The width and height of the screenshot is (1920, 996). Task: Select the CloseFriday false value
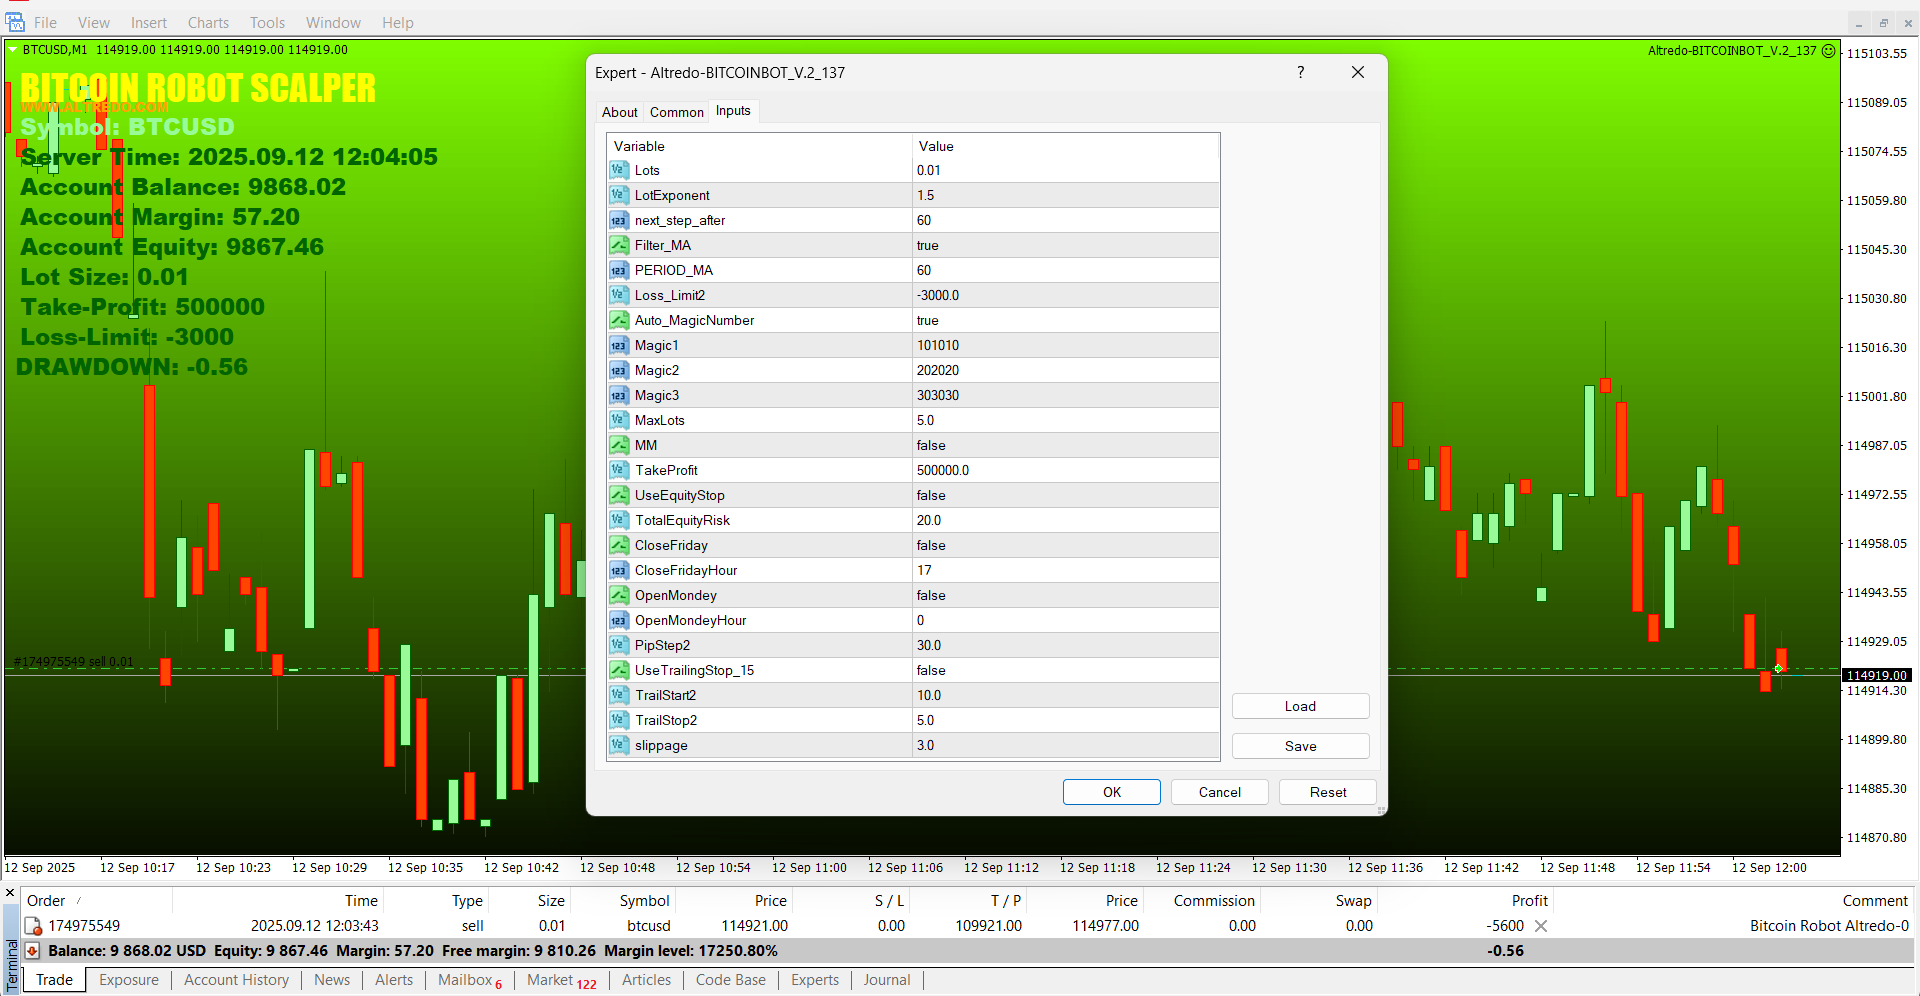931,545
